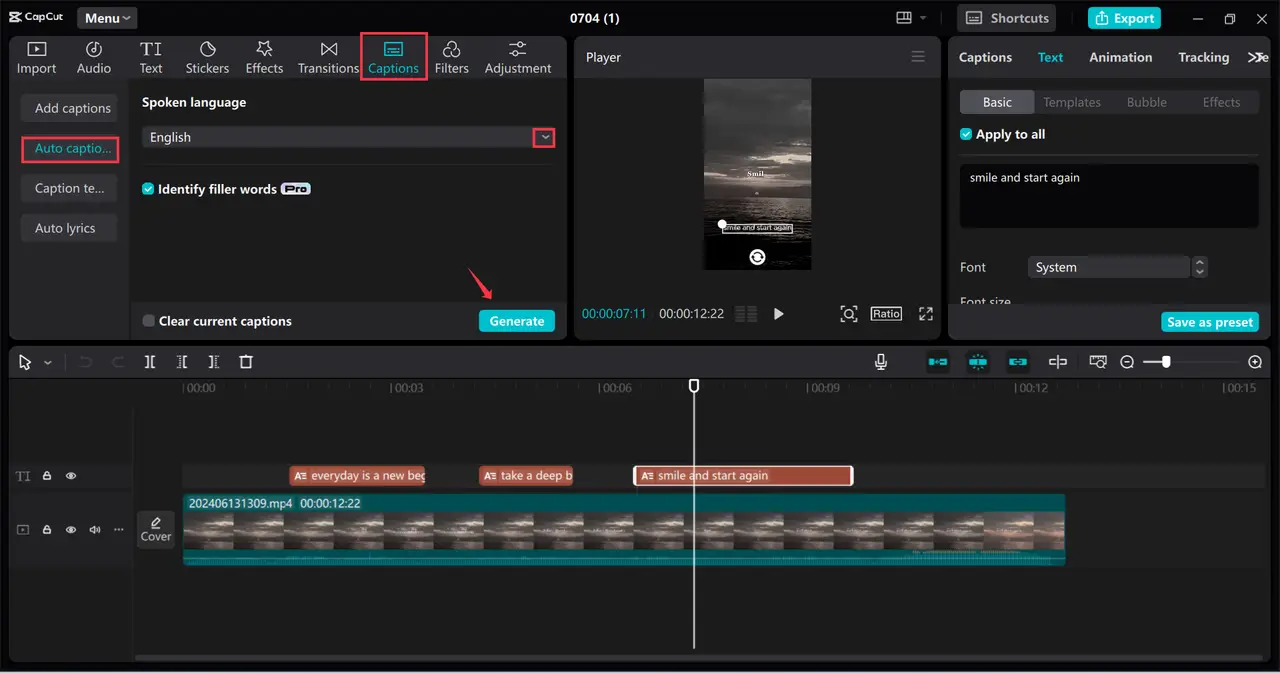
Task: Select the Effects sub-tab in Text panel
Action: 1221,102
